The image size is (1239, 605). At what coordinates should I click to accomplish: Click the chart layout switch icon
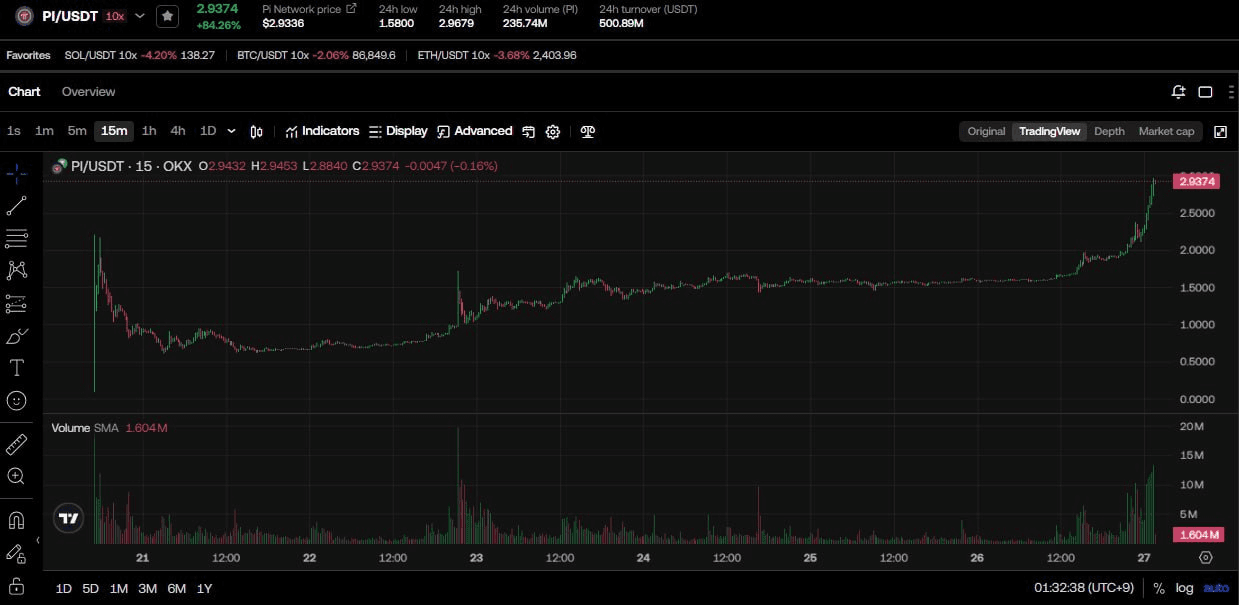[528, 131]
